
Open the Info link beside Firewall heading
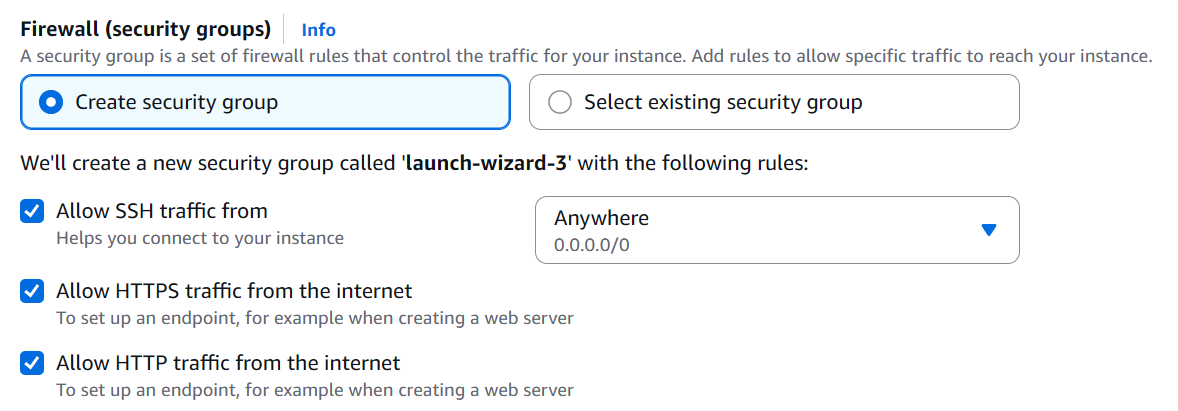click(x=318, y=30)
